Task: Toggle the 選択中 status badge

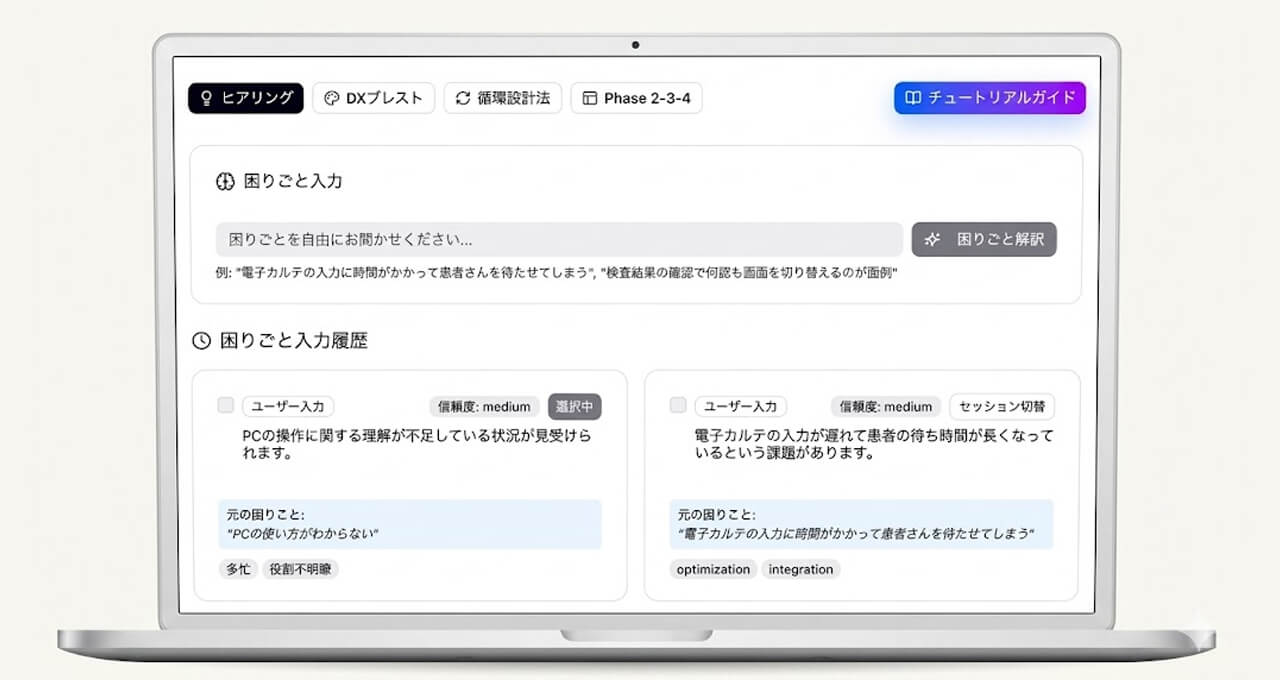Action: (x=575, y=406)
